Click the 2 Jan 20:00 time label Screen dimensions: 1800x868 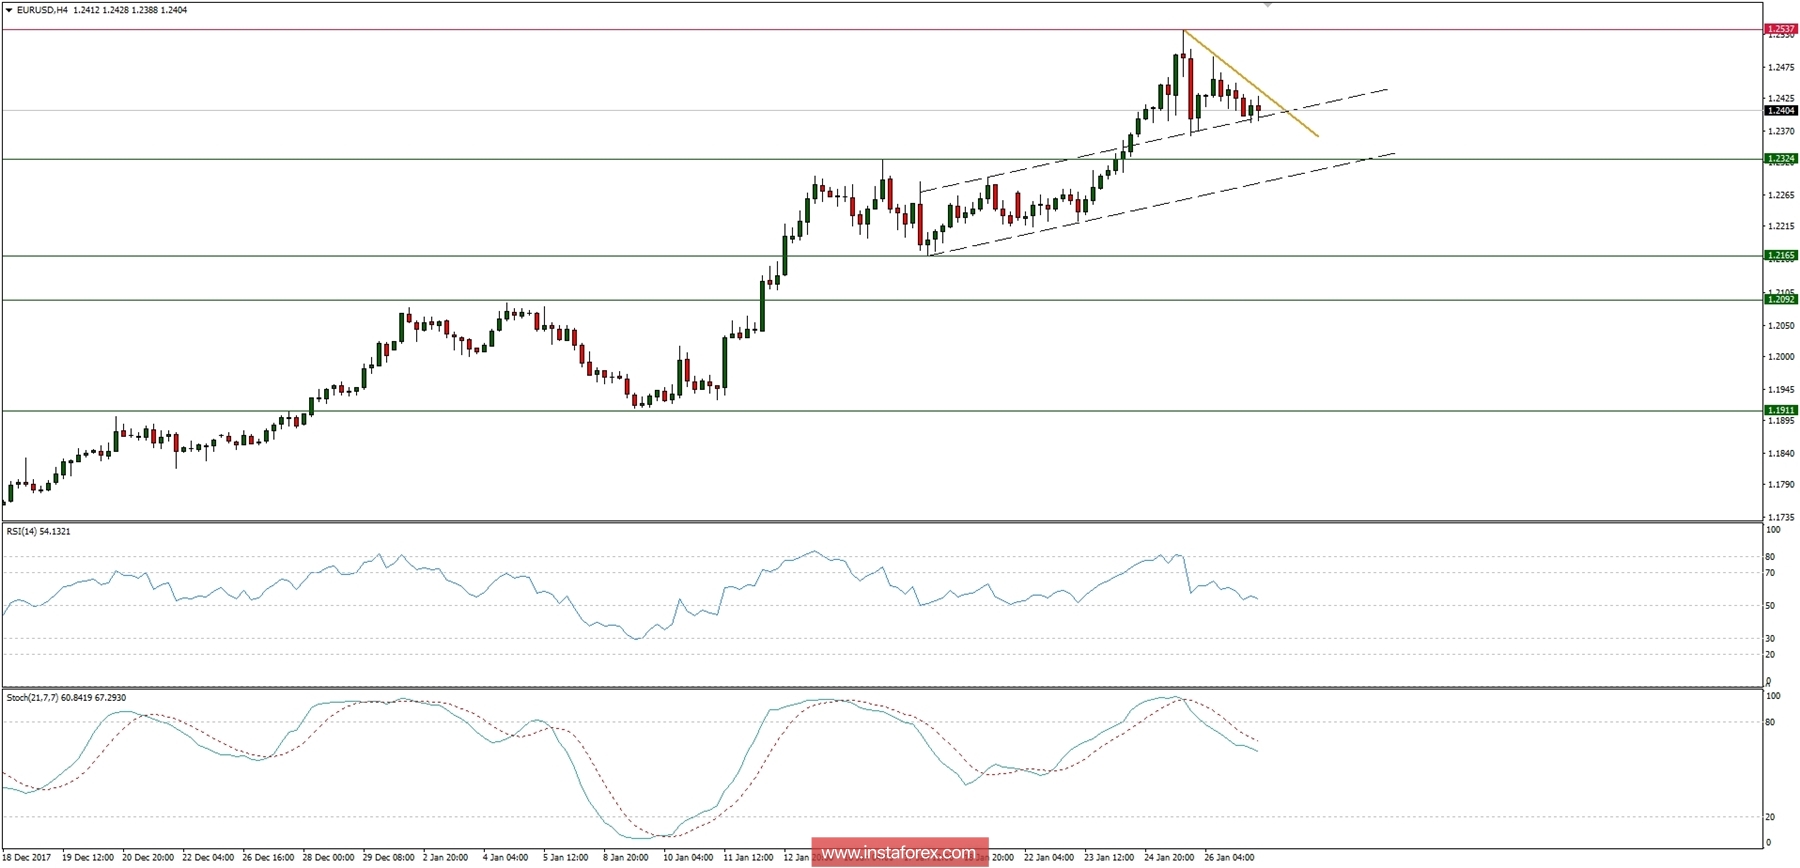(446, 858)
